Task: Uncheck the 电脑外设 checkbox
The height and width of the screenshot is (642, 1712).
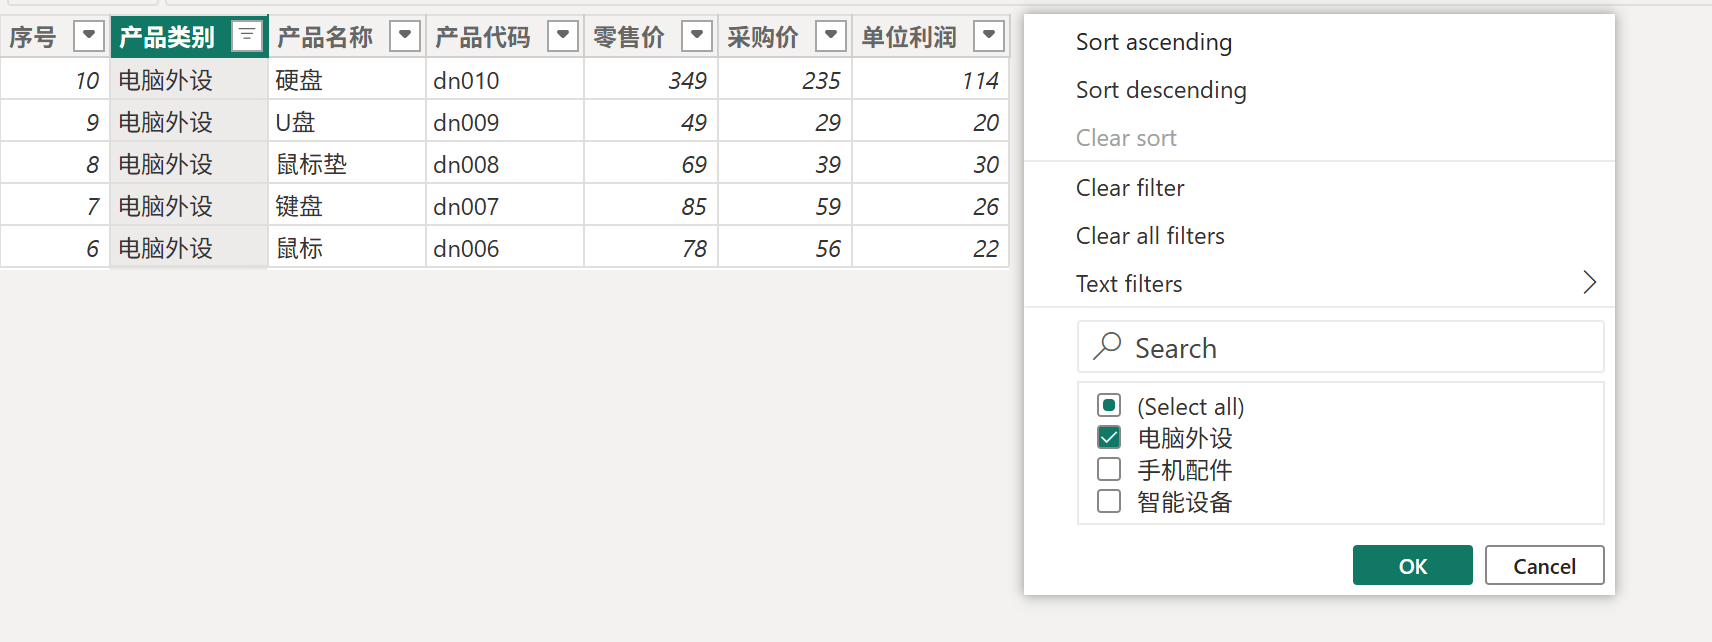Action: click(x=1109, y=437)
